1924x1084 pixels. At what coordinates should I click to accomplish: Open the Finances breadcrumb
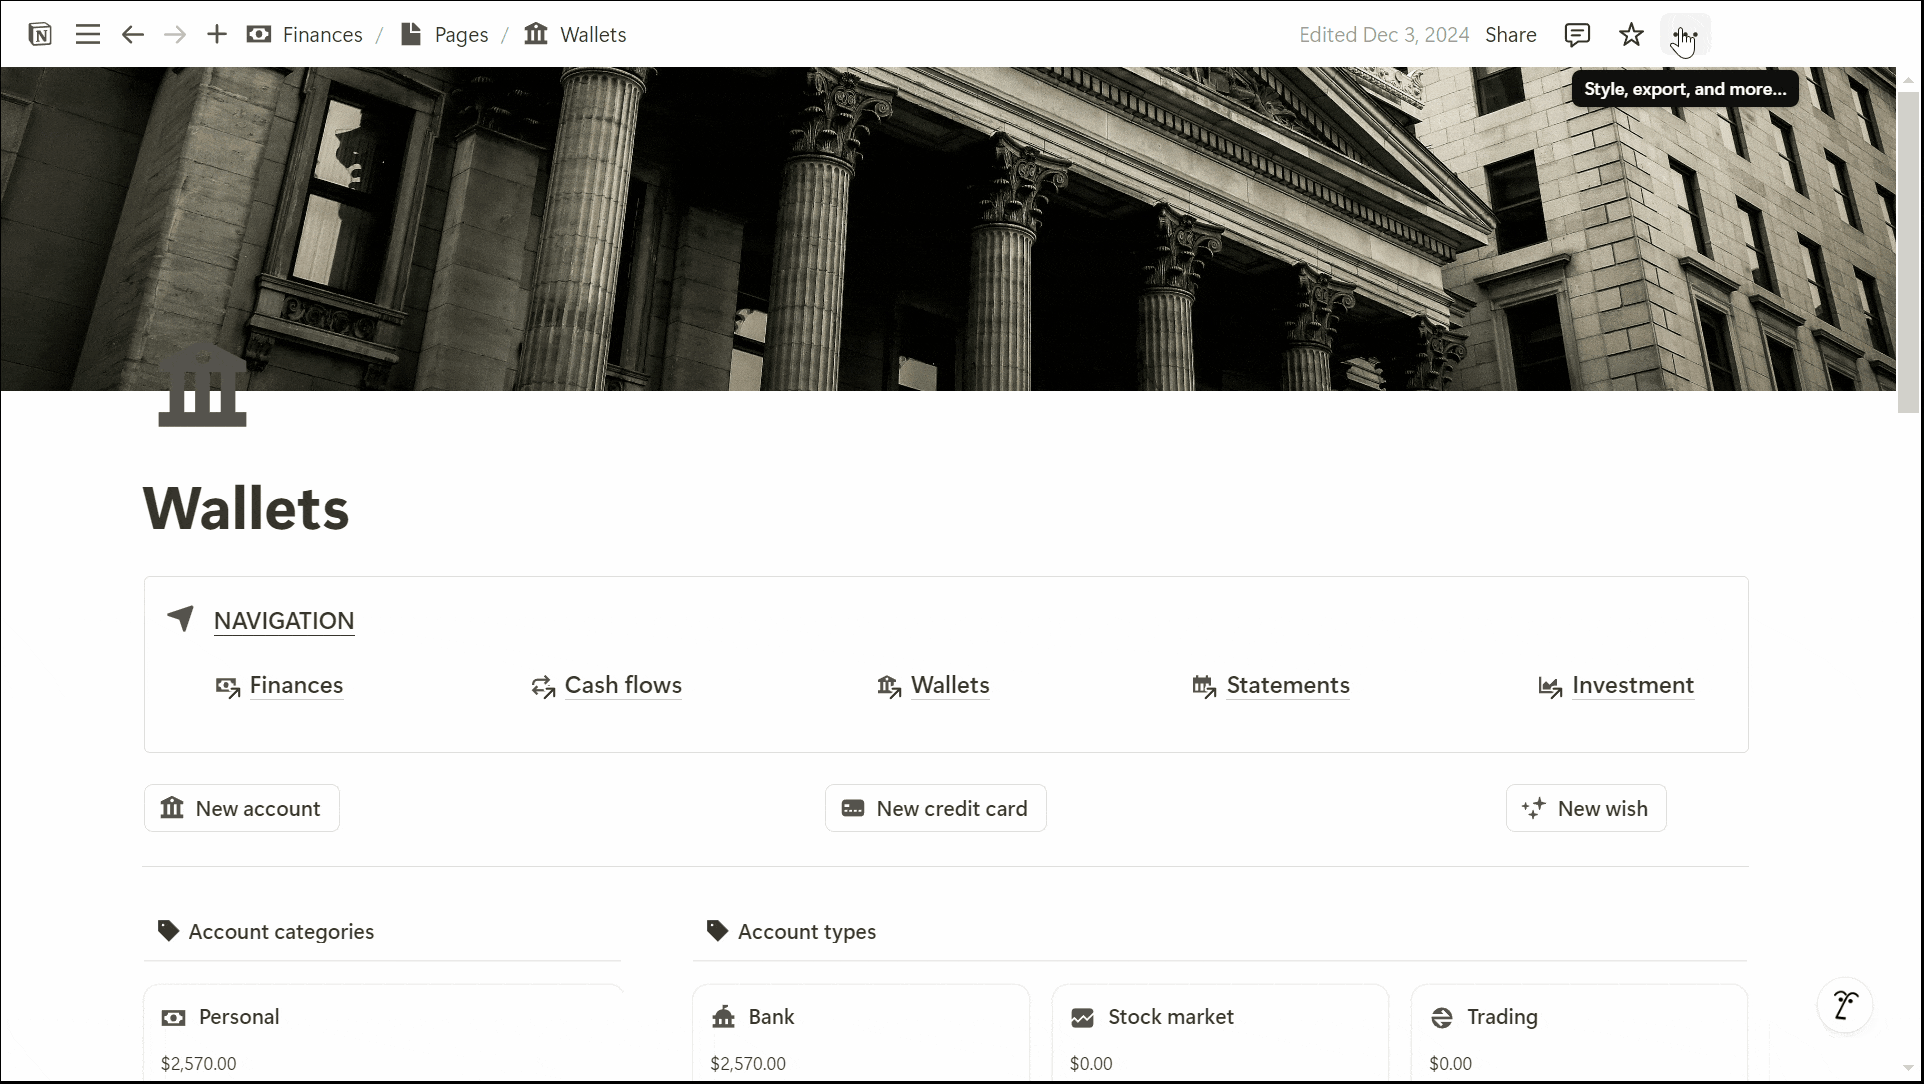point(305,35)
